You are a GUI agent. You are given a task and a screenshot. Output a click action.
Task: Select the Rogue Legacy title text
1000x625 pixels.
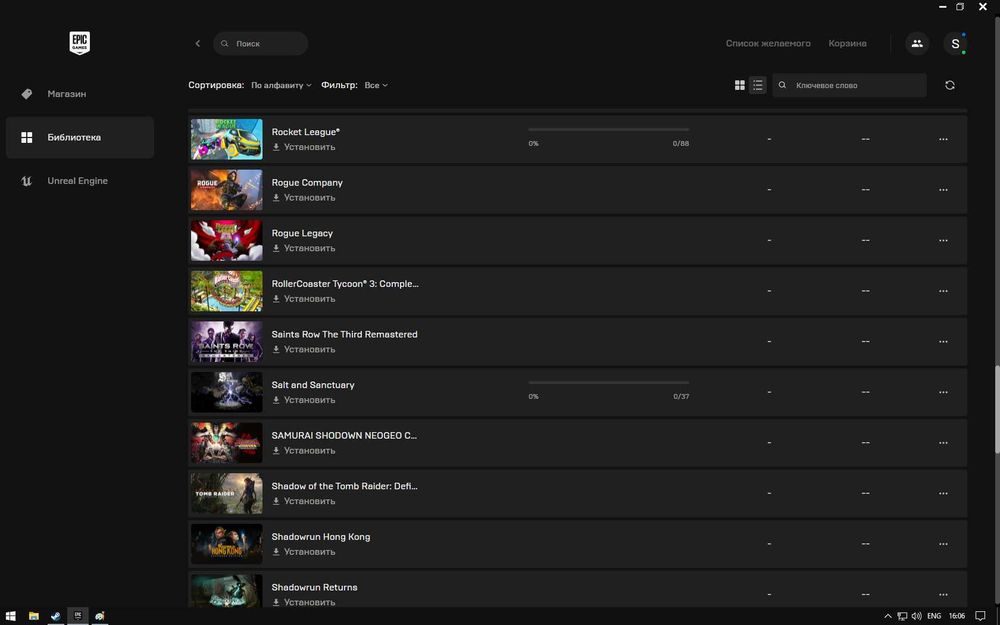302,233
